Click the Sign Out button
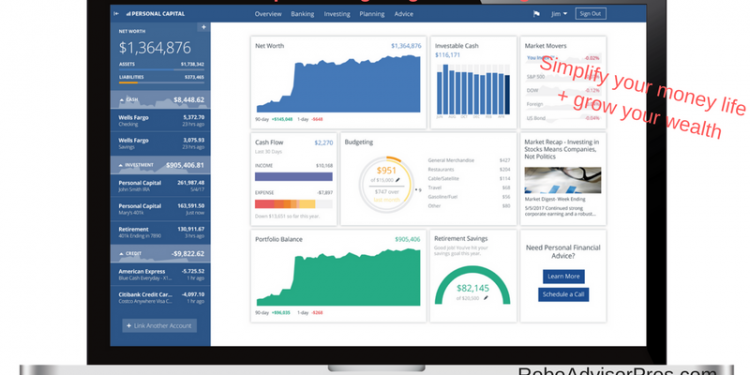Viewport: 750px width, 375px height. click(x=590, y=14)
